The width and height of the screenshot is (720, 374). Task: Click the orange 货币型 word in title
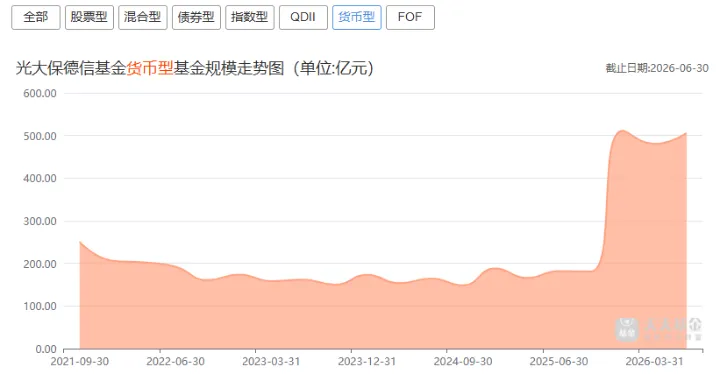pos(150,68)
